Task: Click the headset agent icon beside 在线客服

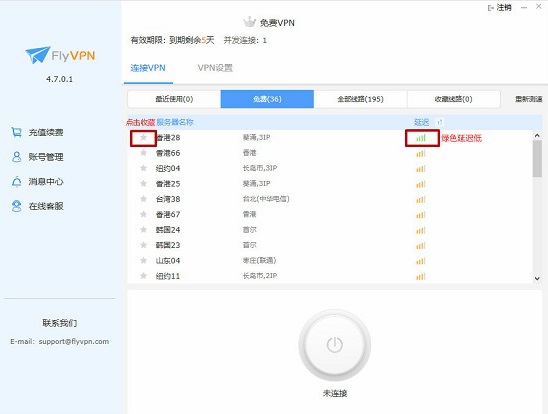Action: 16,206
